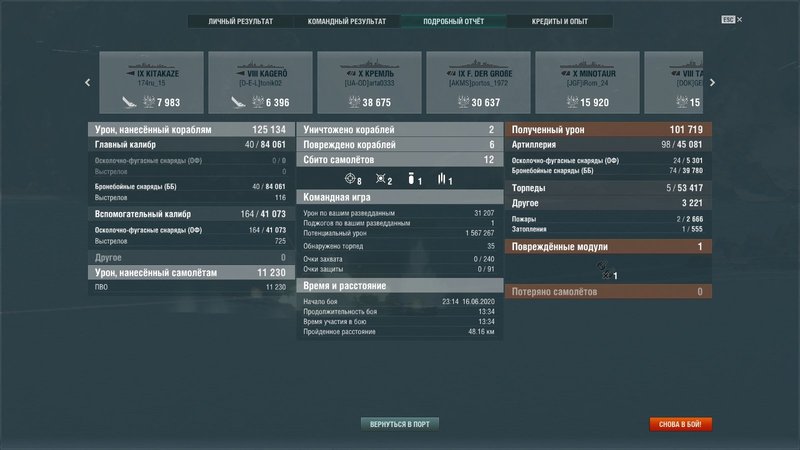Show previous ships with left arrow

pos(87,82)
